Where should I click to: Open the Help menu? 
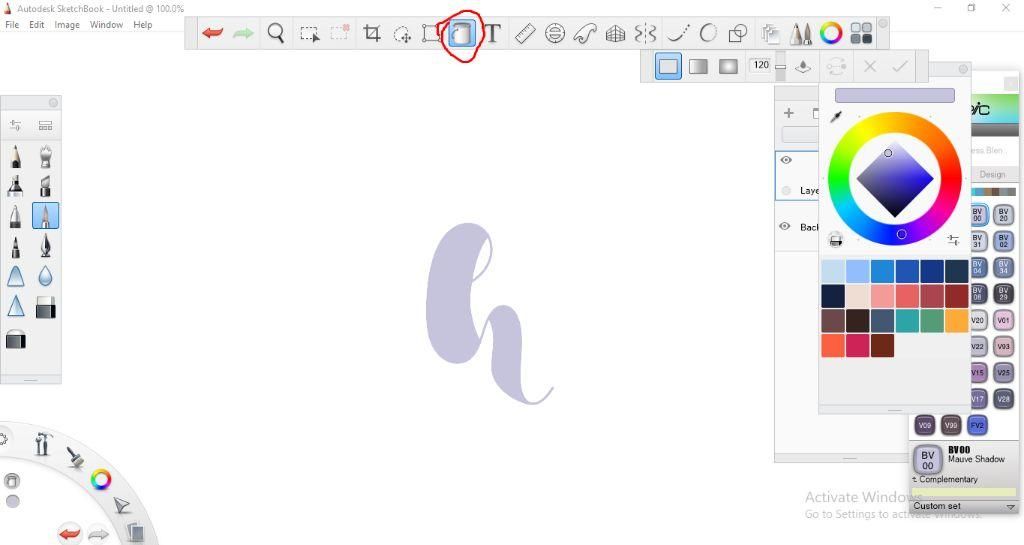(x=142, y=25)
